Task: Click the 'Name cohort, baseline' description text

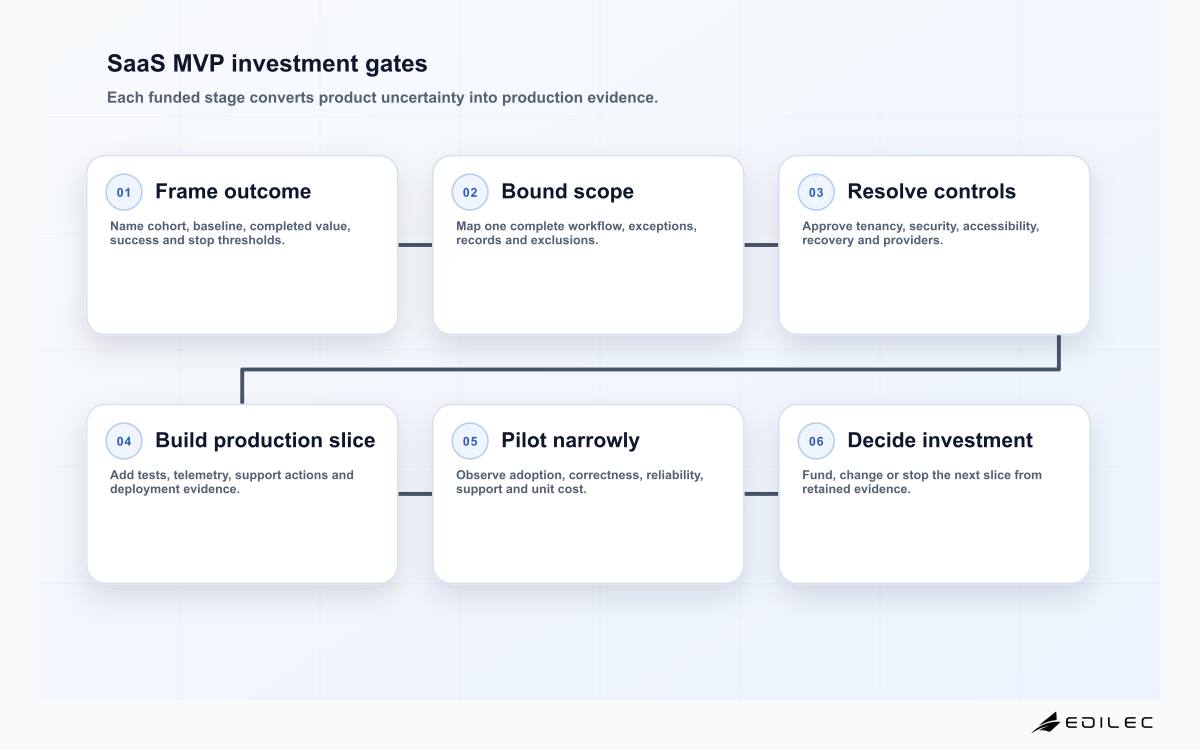Action: [230, 233]
